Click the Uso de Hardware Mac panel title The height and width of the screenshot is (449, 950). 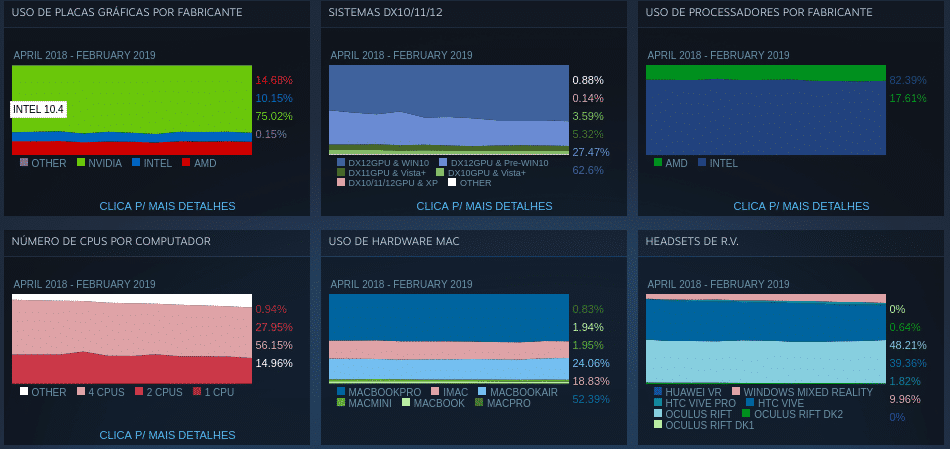pos(394,241)
